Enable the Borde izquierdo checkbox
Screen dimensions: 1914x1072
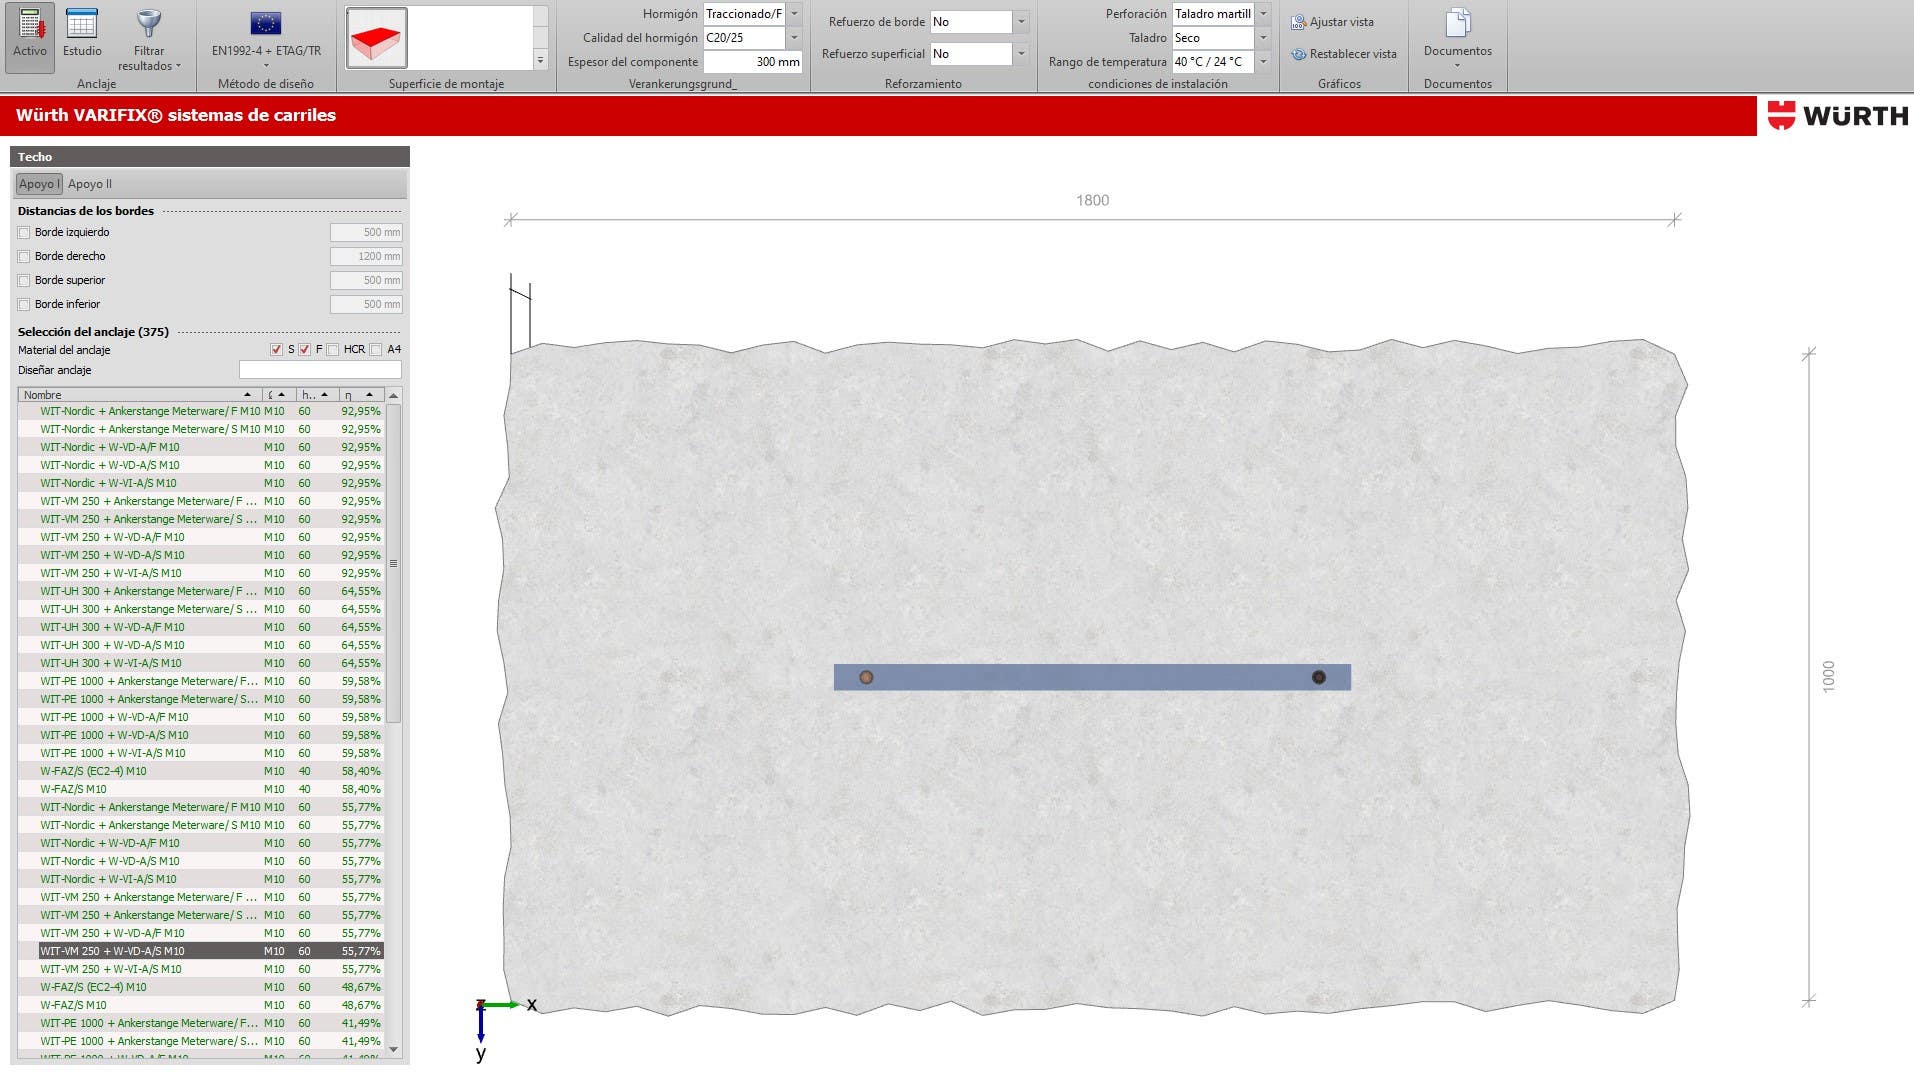(x=24, y=233)
